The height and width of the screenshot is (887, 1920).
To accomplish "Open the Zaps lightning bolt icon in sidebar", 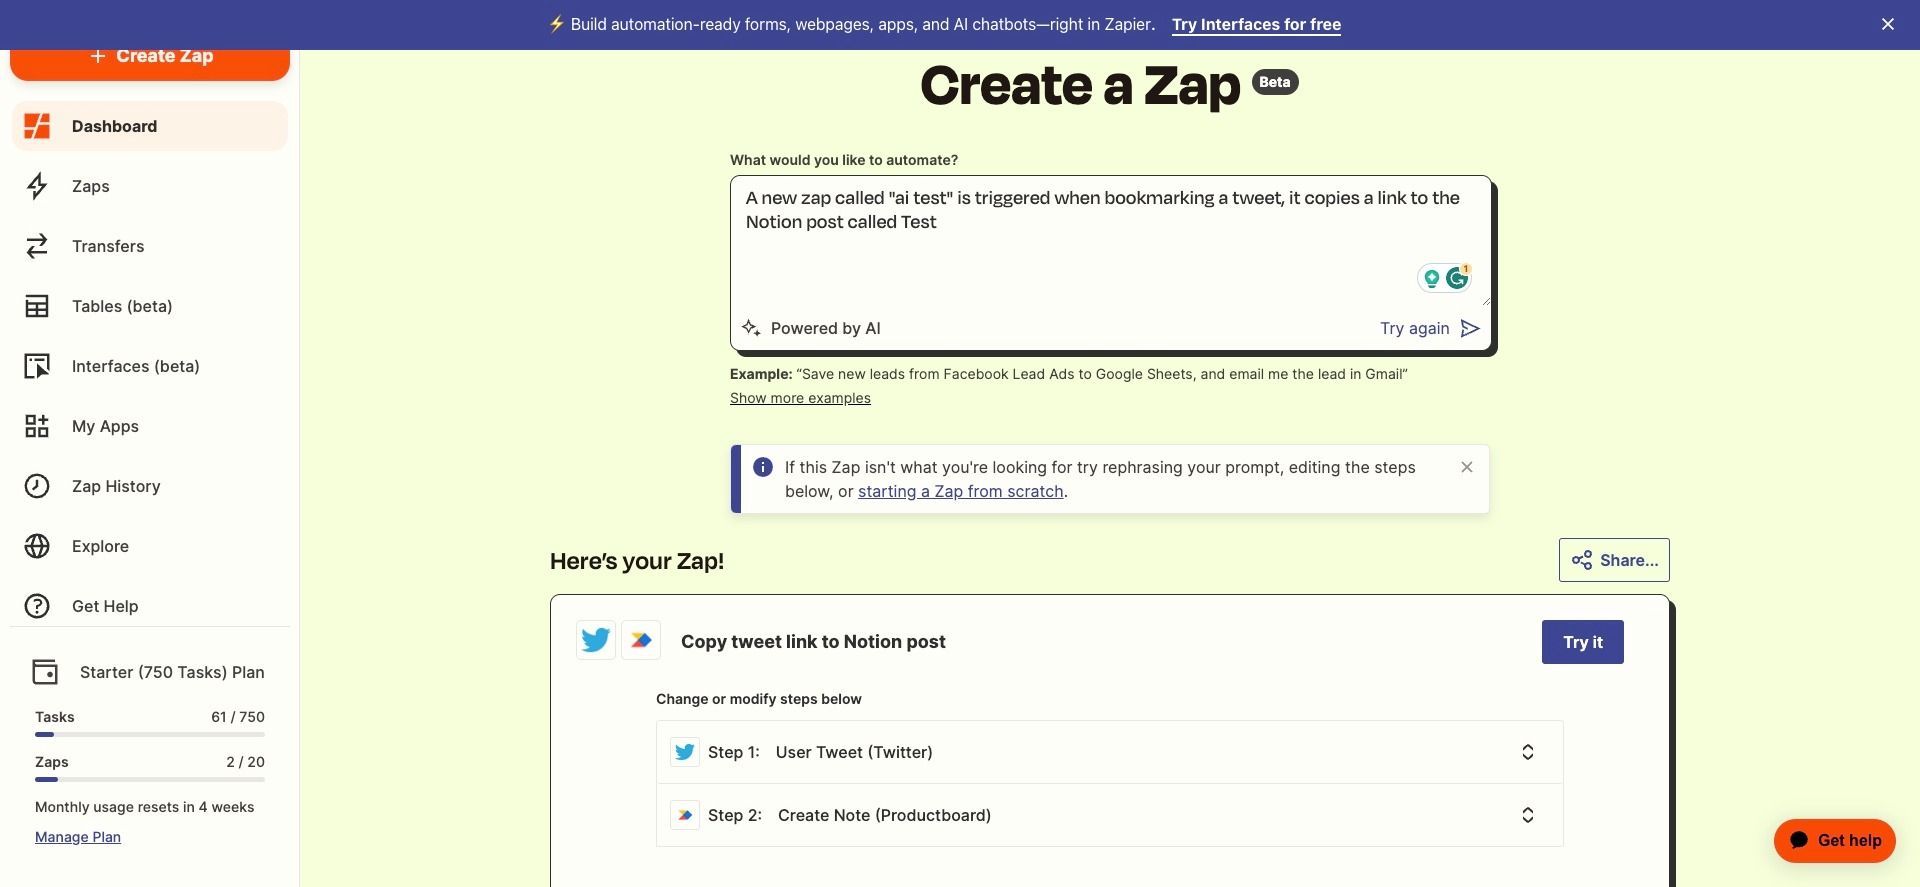I will (x=37, y=186).
